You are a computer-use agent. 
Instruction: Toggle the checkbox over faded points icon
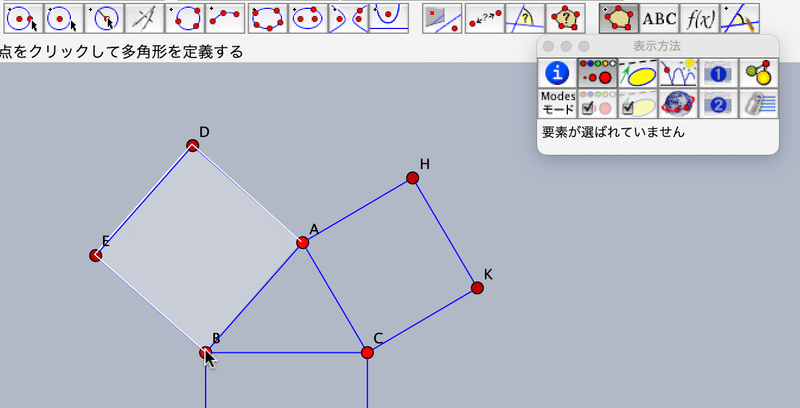(x=597, y=104)
